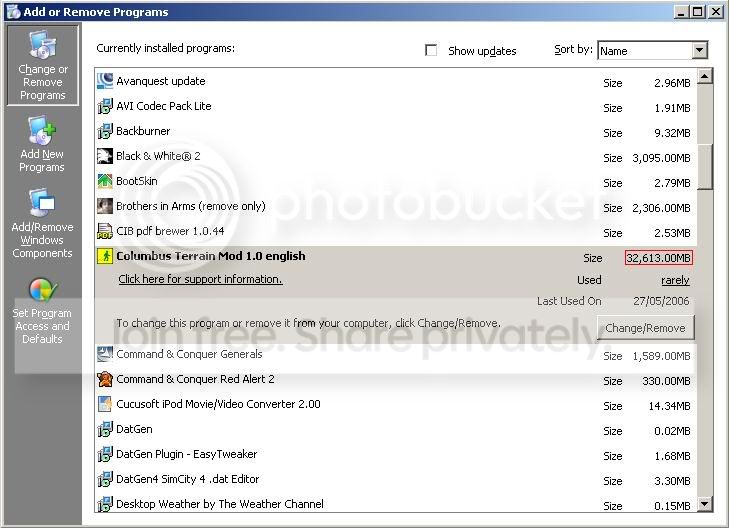The width and height of the screenshot is (729, 528).
Task: Click the 3,095.00MB size value
Action: [x=661, y=158]
